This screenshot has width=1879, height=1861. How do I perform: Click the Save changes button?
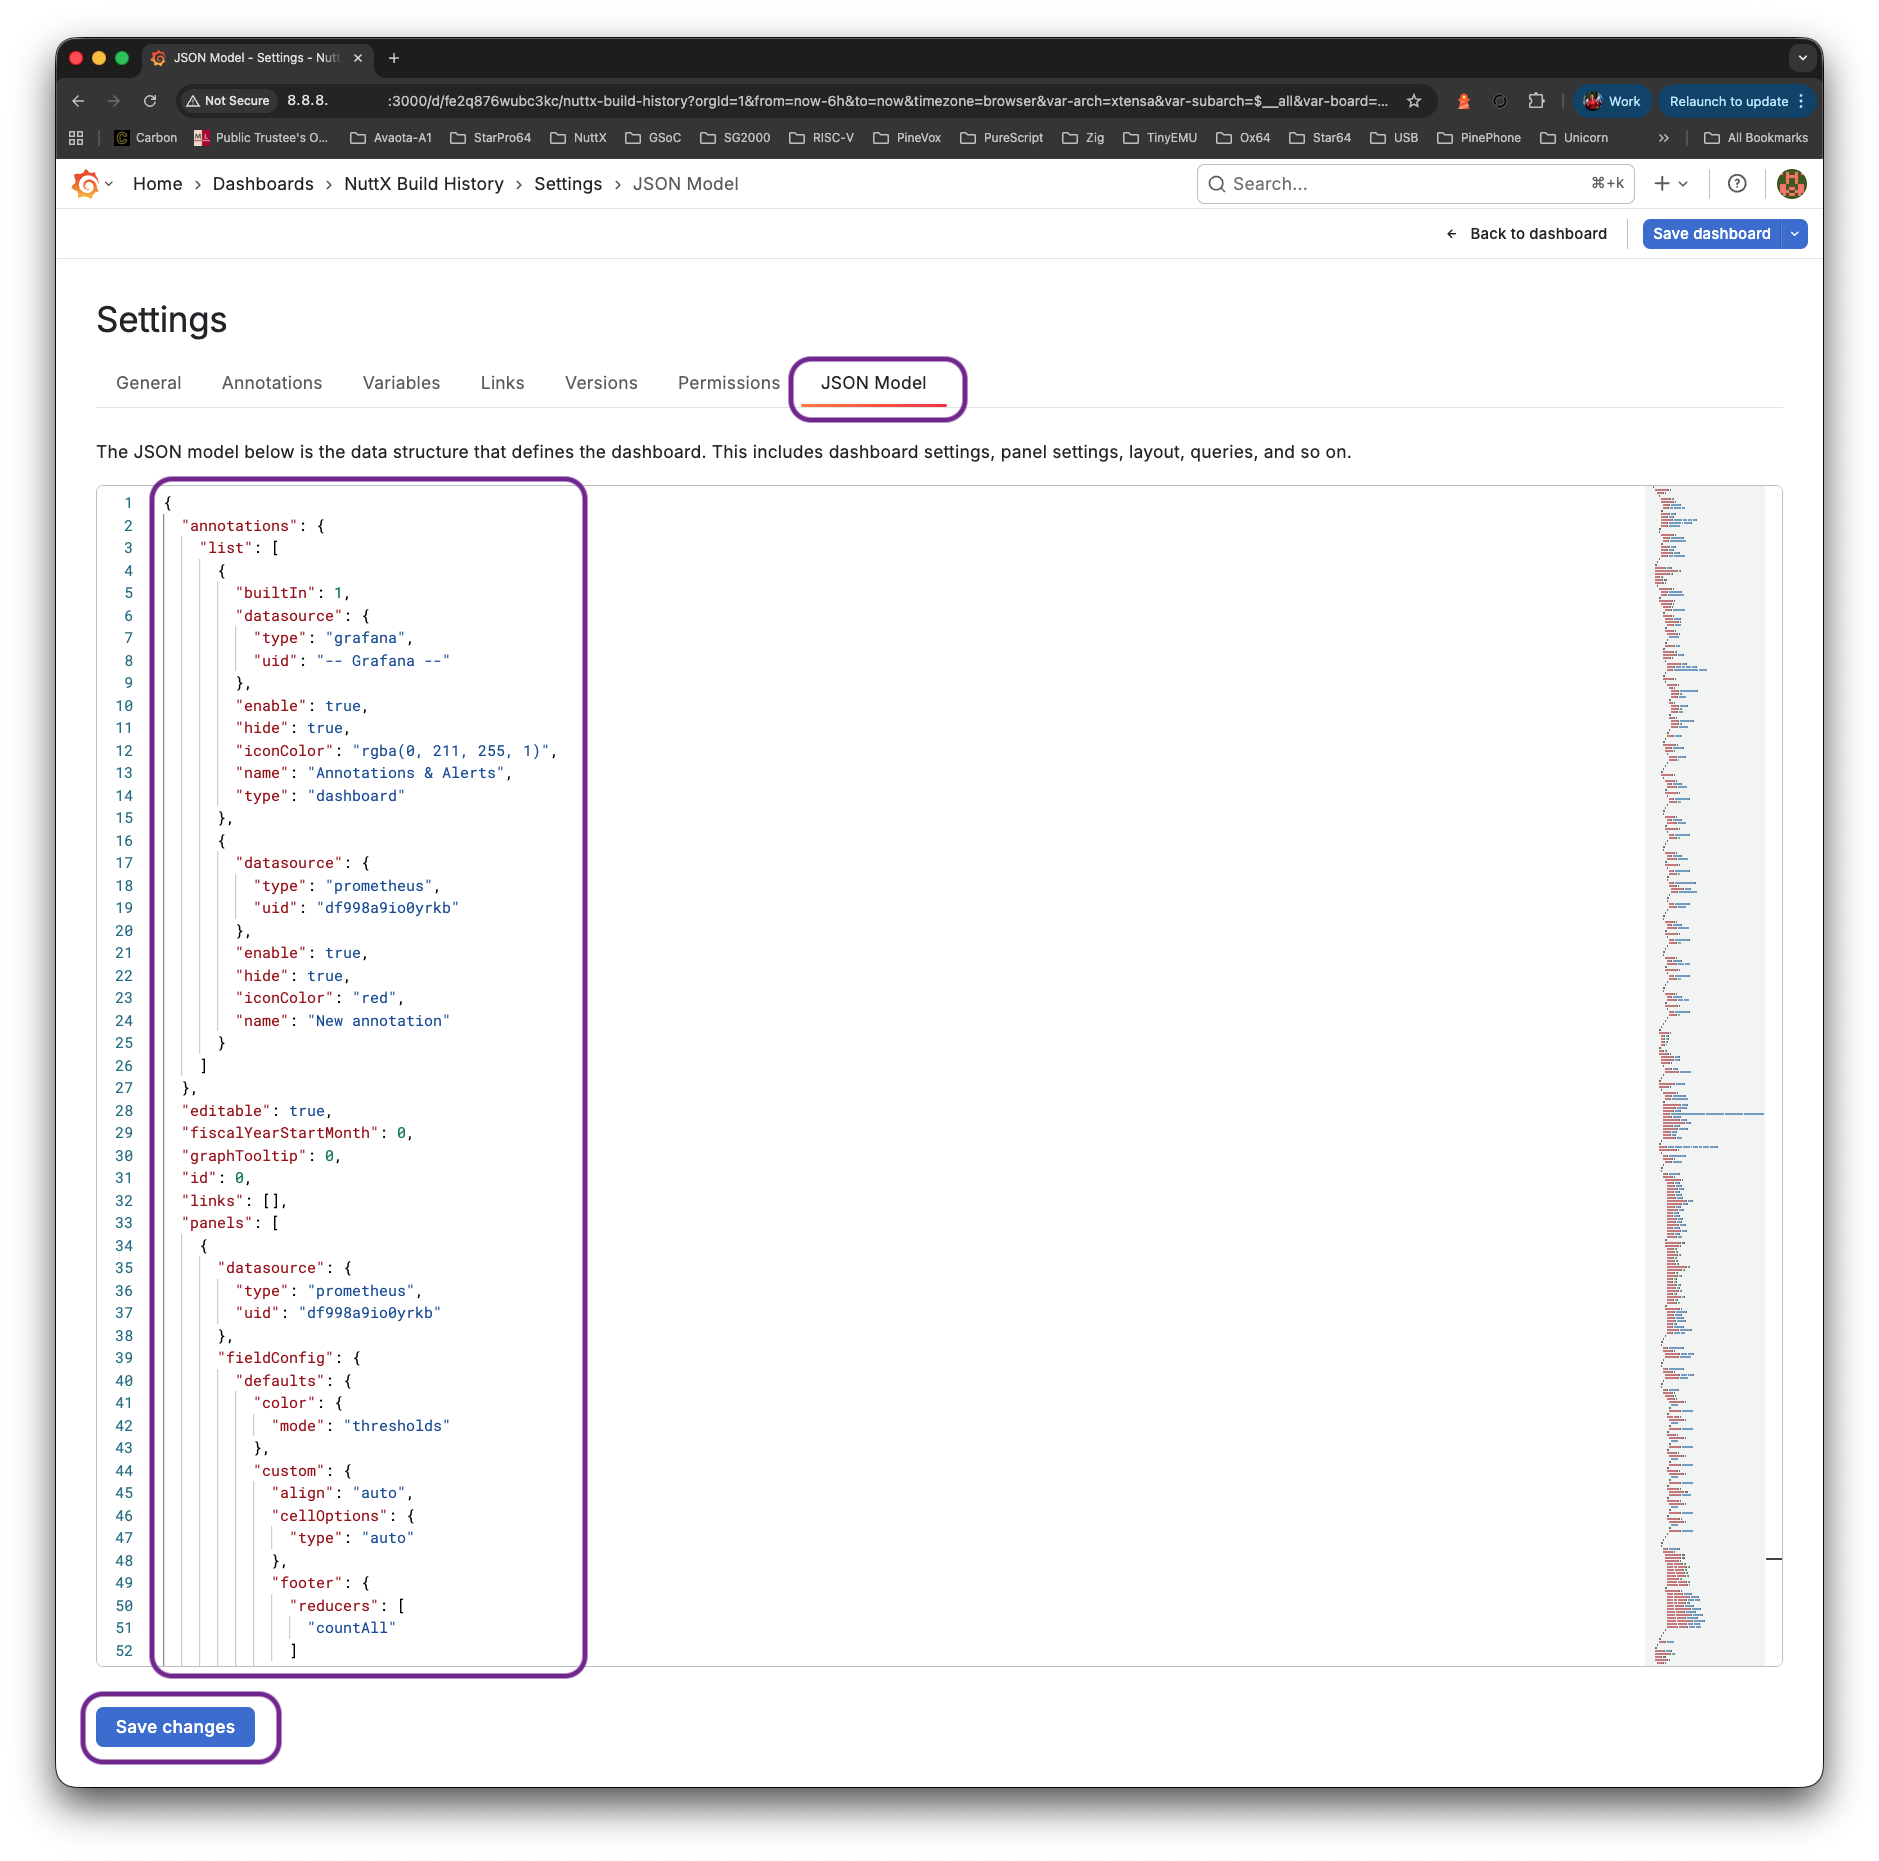click(175, 1726)
